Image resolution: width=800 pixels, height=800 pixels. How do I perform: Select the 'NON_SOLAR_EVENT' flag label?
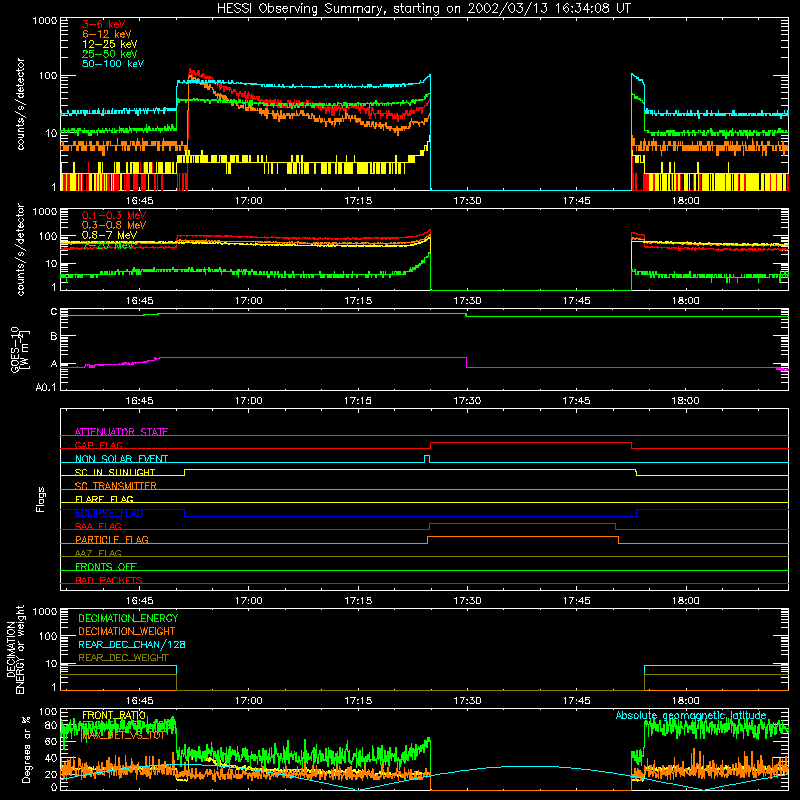121,459
